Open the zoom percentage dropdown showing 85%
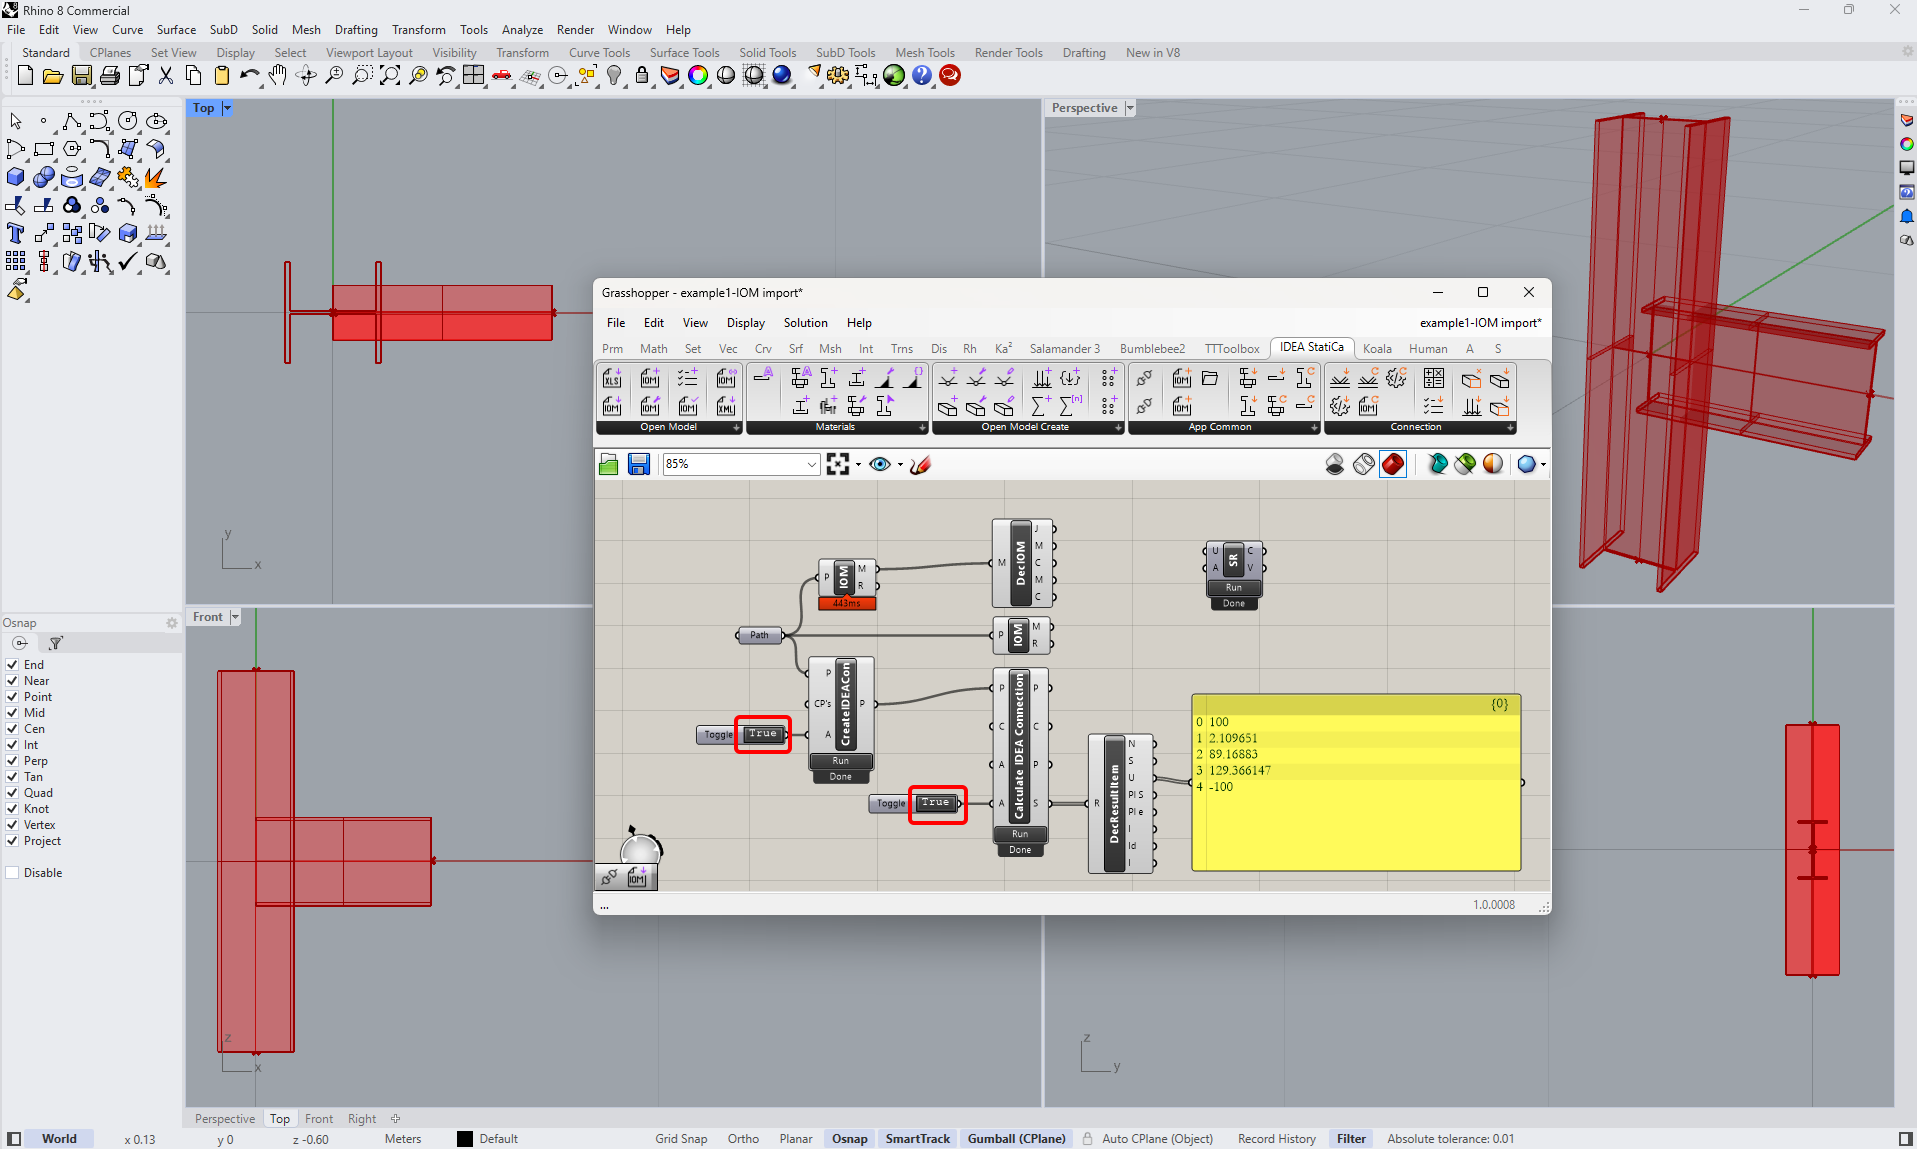Viewport: 1917px width, 1149px height. coord(812,463)
